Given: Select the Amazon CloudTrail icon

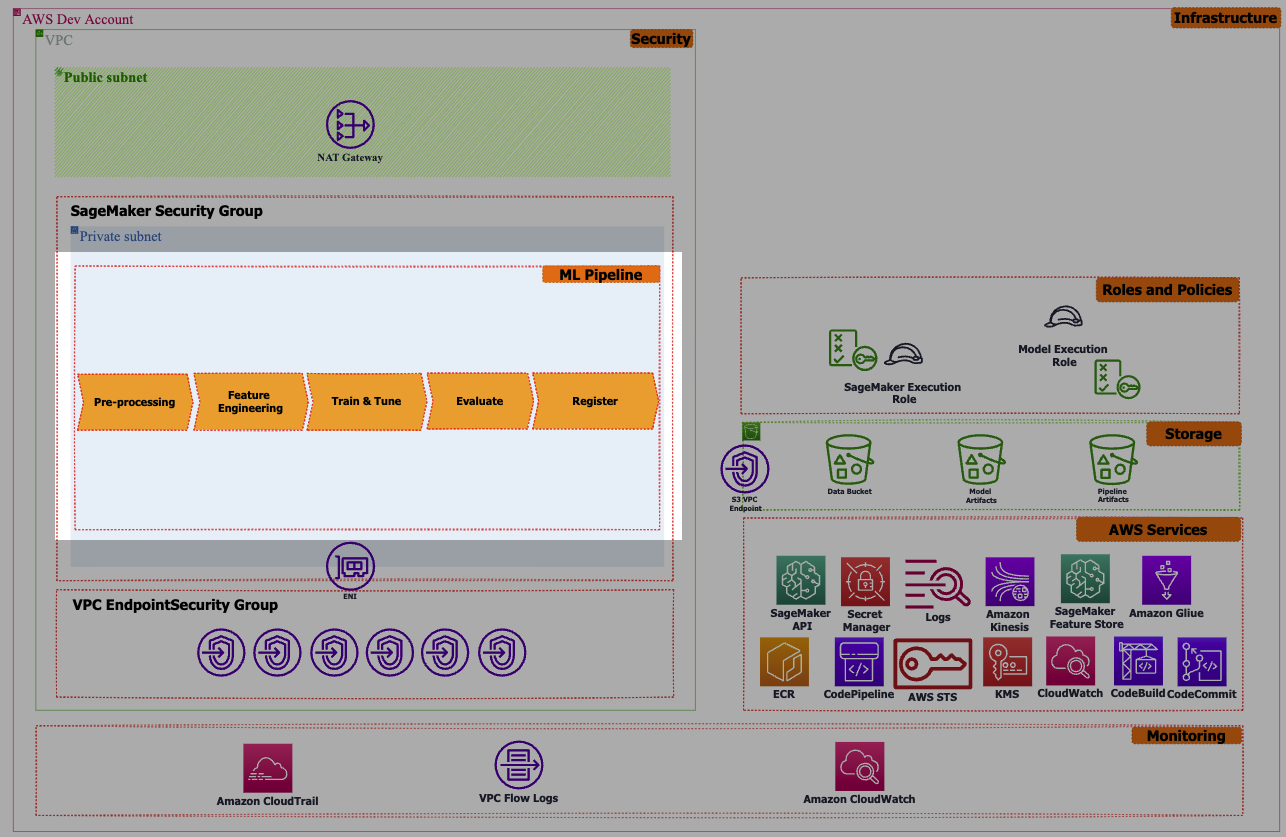Looking at the screenshot, I should [268, 768].
